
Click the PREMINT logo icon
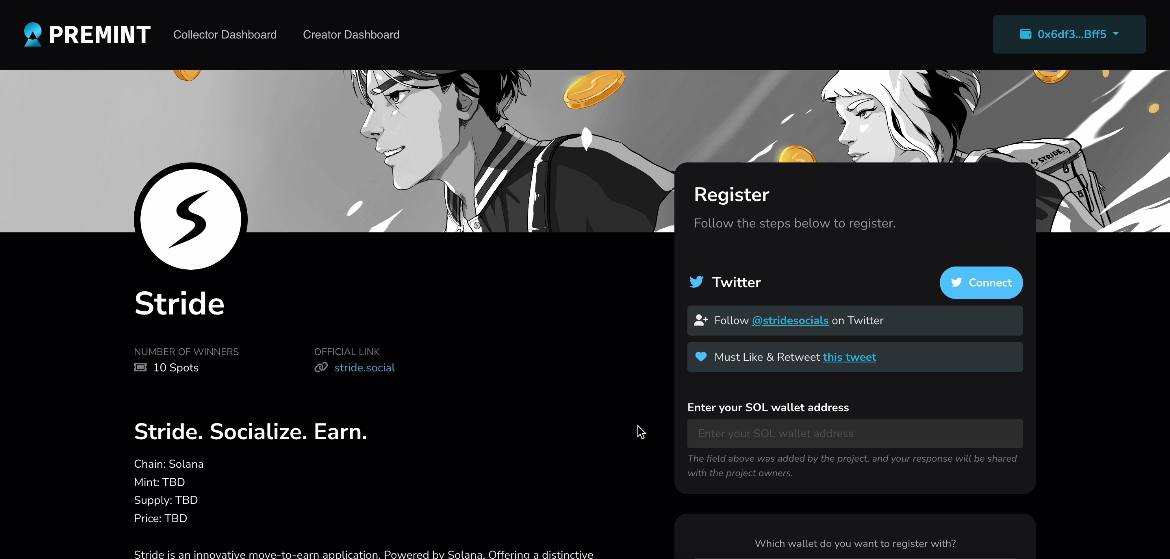point(33,34)
